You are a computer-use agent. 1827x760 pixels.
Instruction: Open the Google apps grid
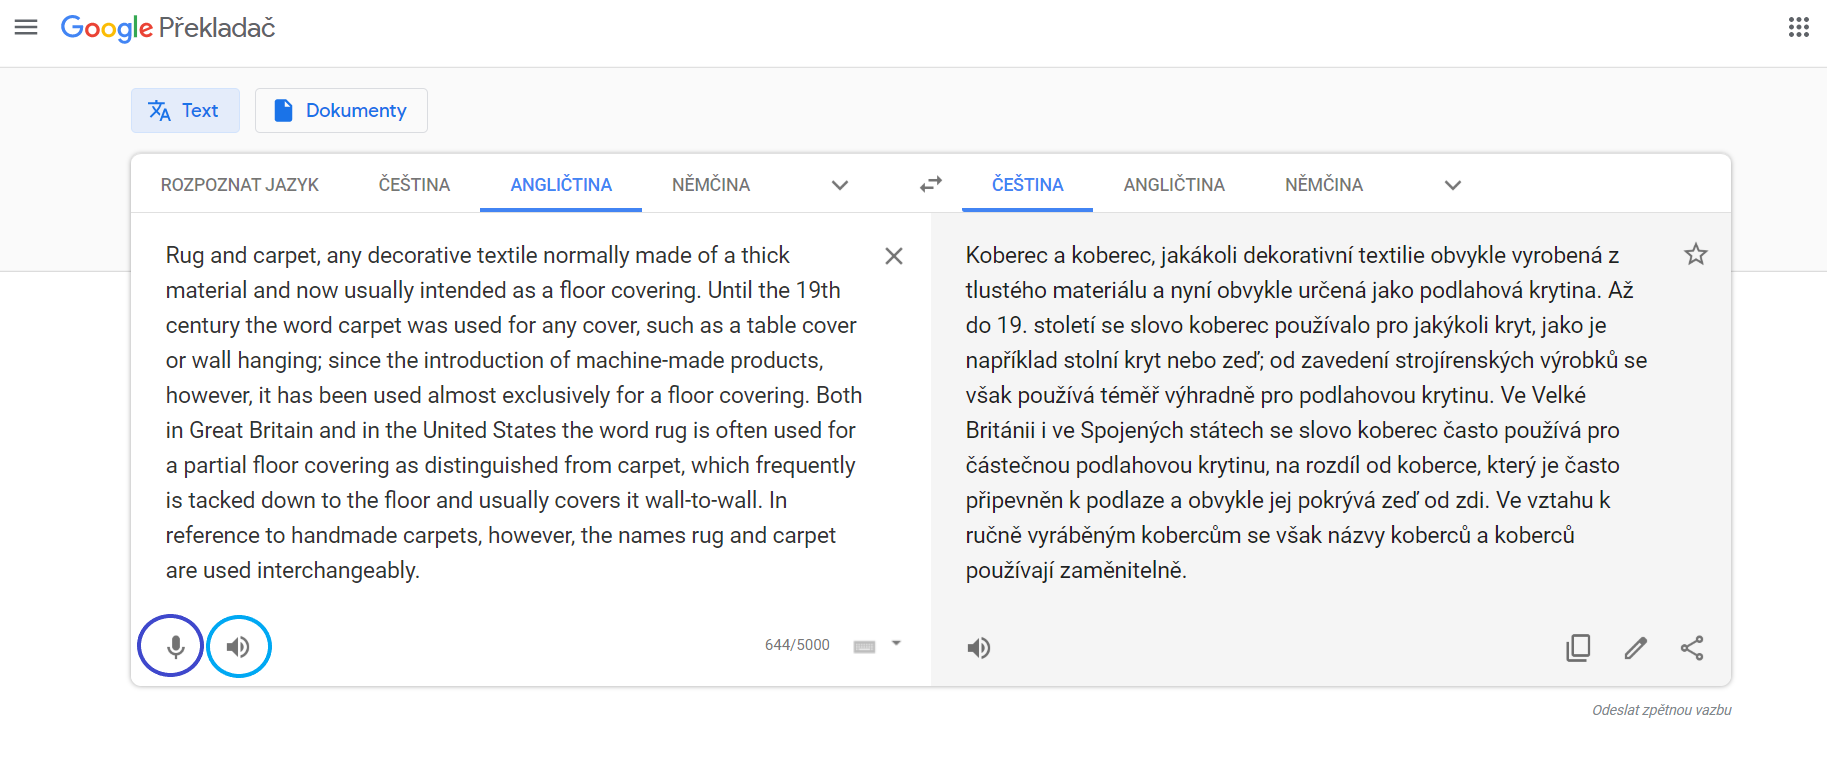(1798, 27)
